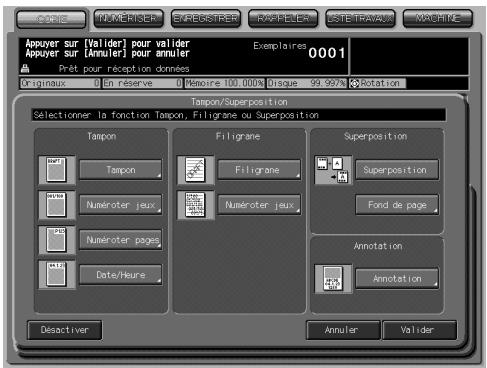Click the En réserve 0 status field
The height and width of the screenshot is (368, 487).
point(142,83)
